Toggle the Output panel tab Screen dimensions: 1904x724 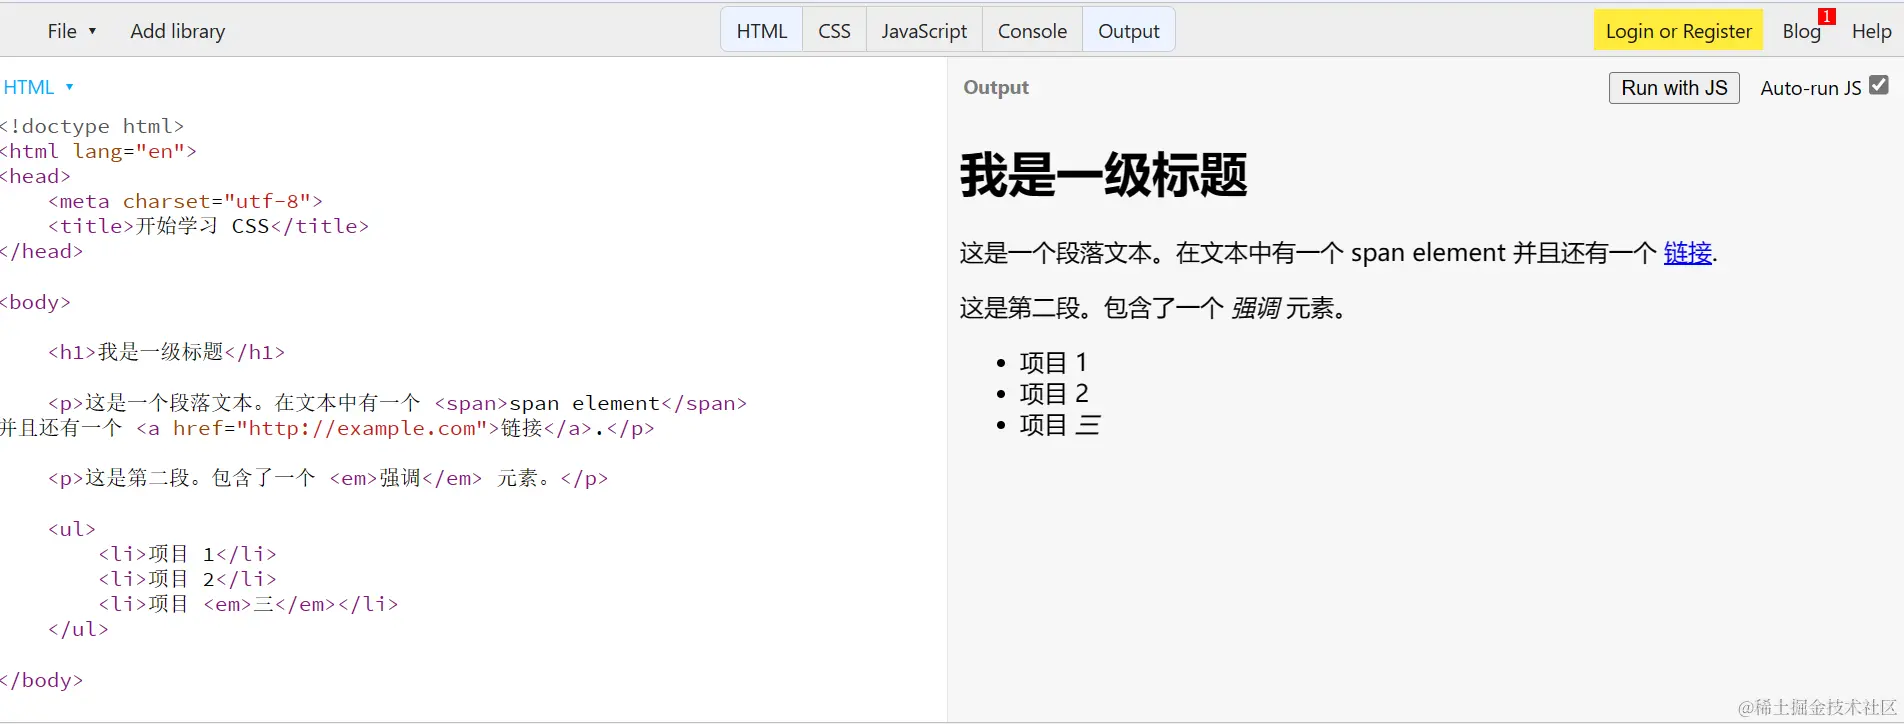click(x=1129, y=31)
